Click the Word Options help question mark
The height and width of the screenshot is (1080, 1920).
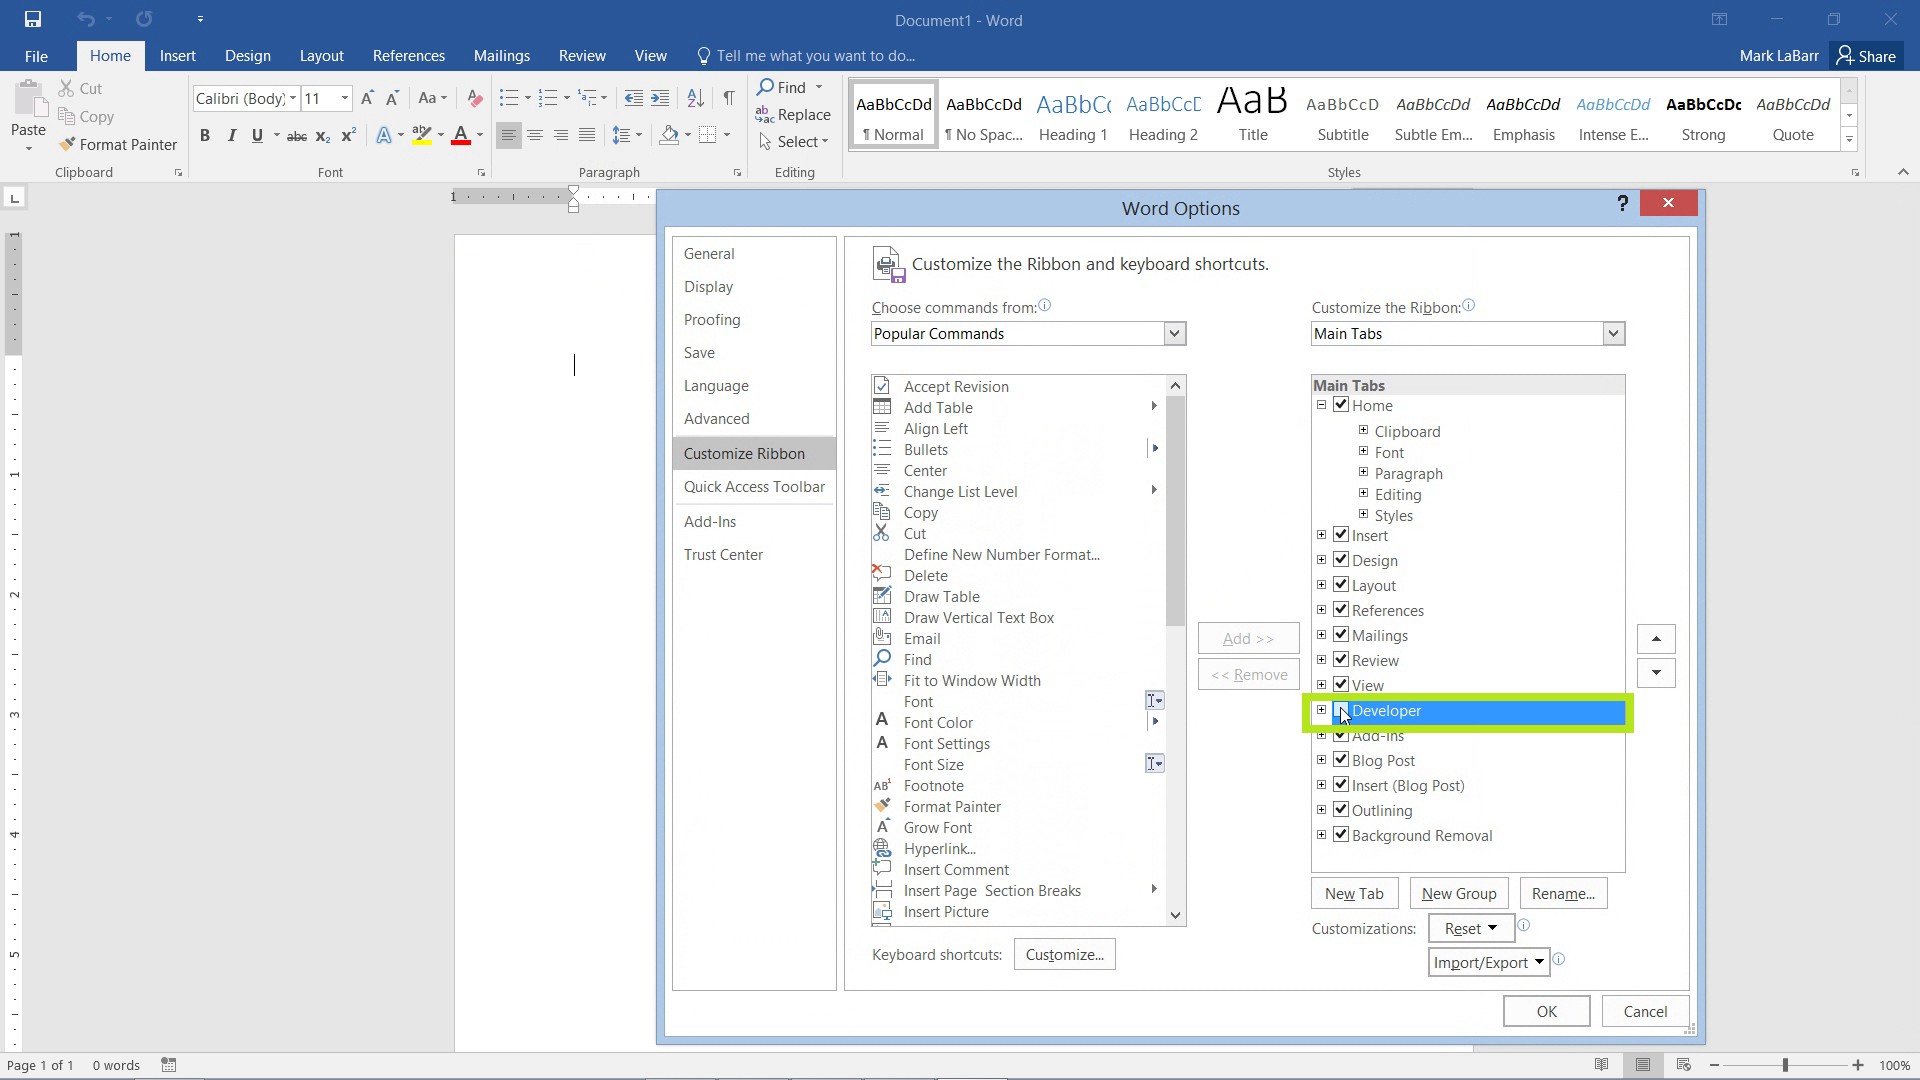tap(1622, 204)
